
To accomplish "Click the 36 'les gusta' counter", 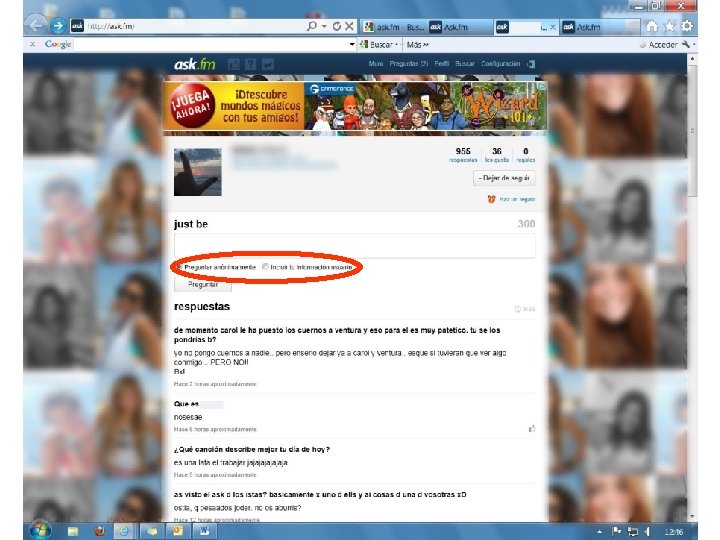I will pos(497,155).
